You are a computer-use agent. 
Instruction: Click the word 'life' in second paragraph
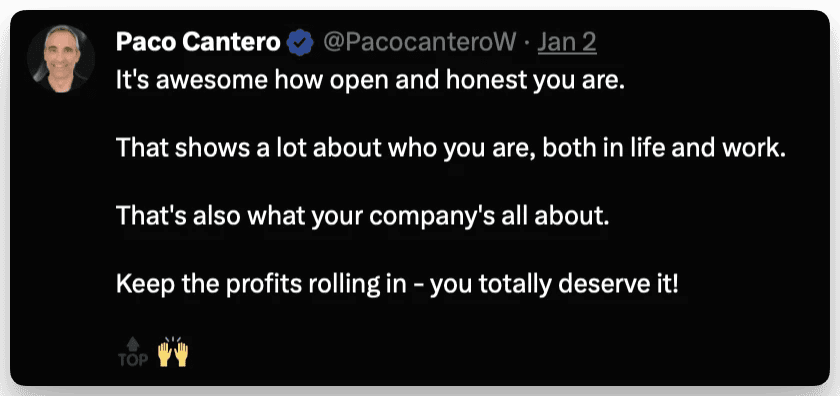click(x=642, y=148)
